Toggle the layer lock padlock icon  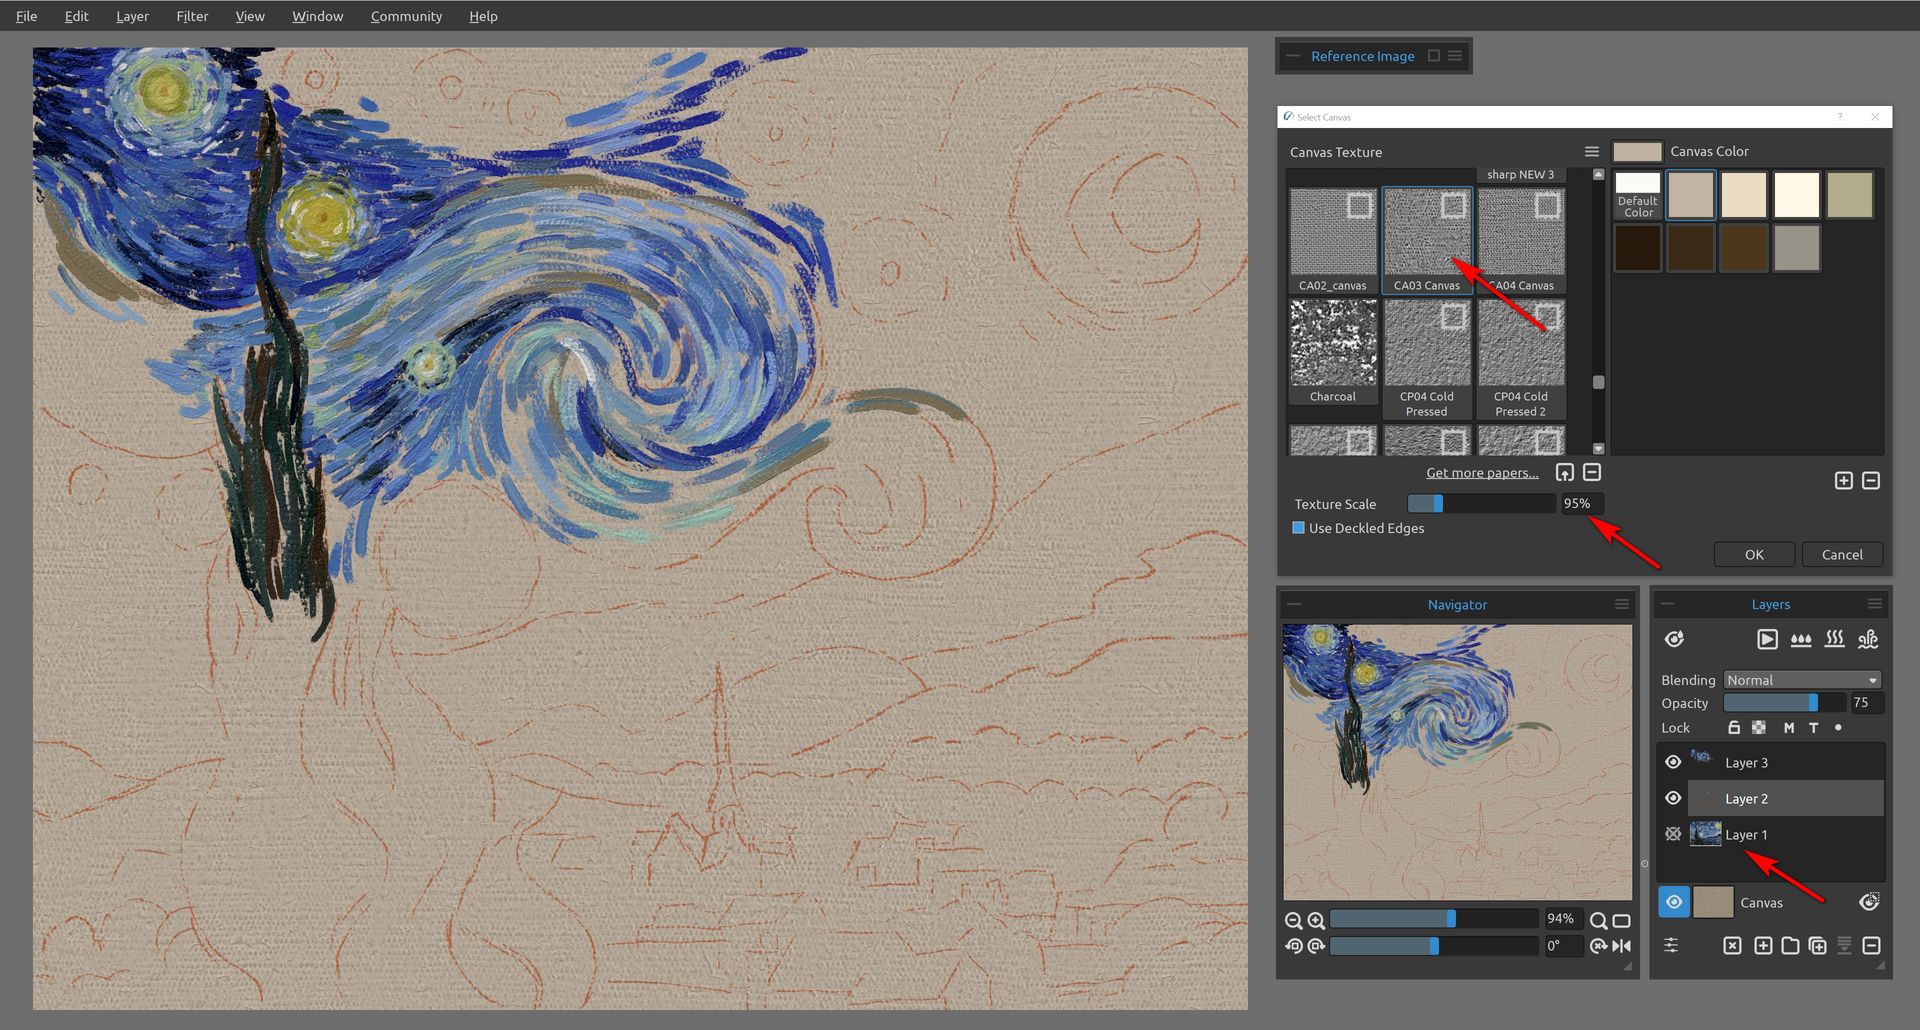[x=1734, y=728]
